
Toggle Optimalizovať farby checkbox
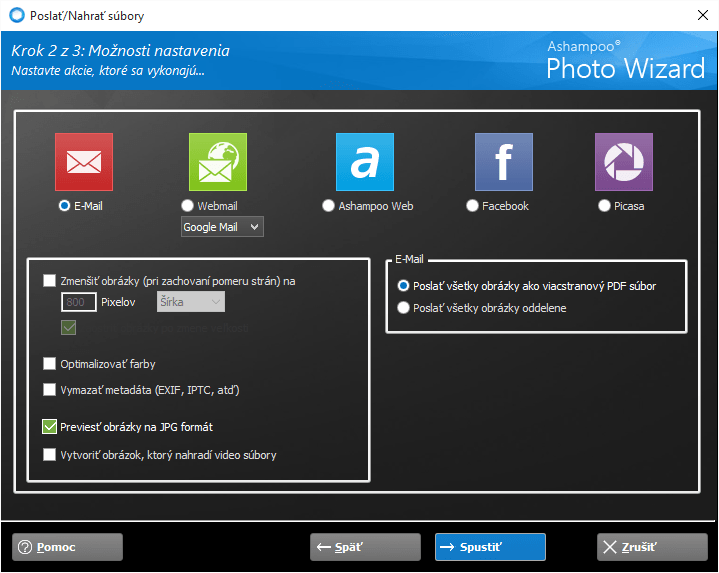(50, 364)
